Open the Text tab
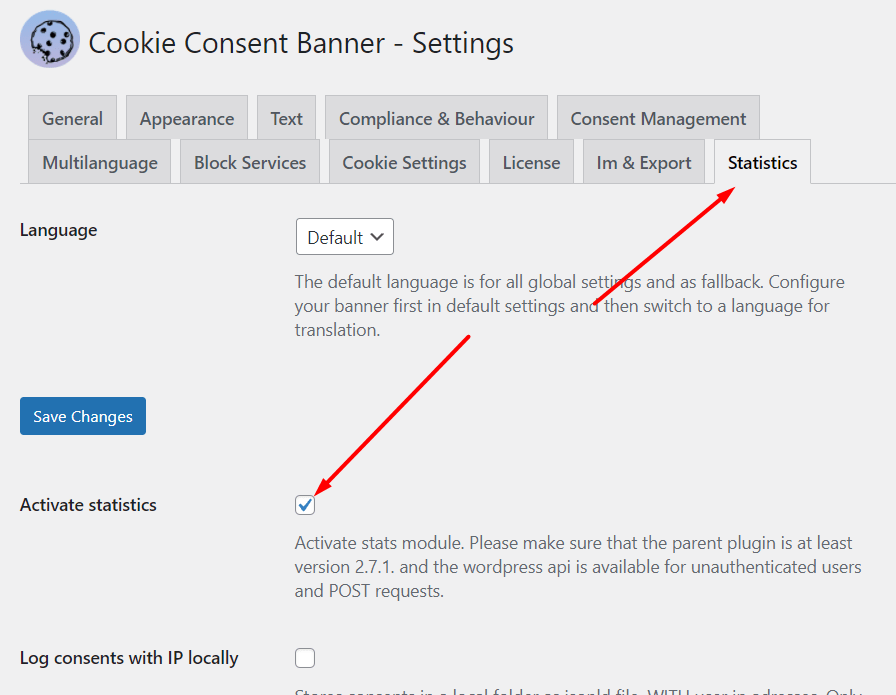The width and height of the screenshot is (896, 695). [x=286, y=118]
